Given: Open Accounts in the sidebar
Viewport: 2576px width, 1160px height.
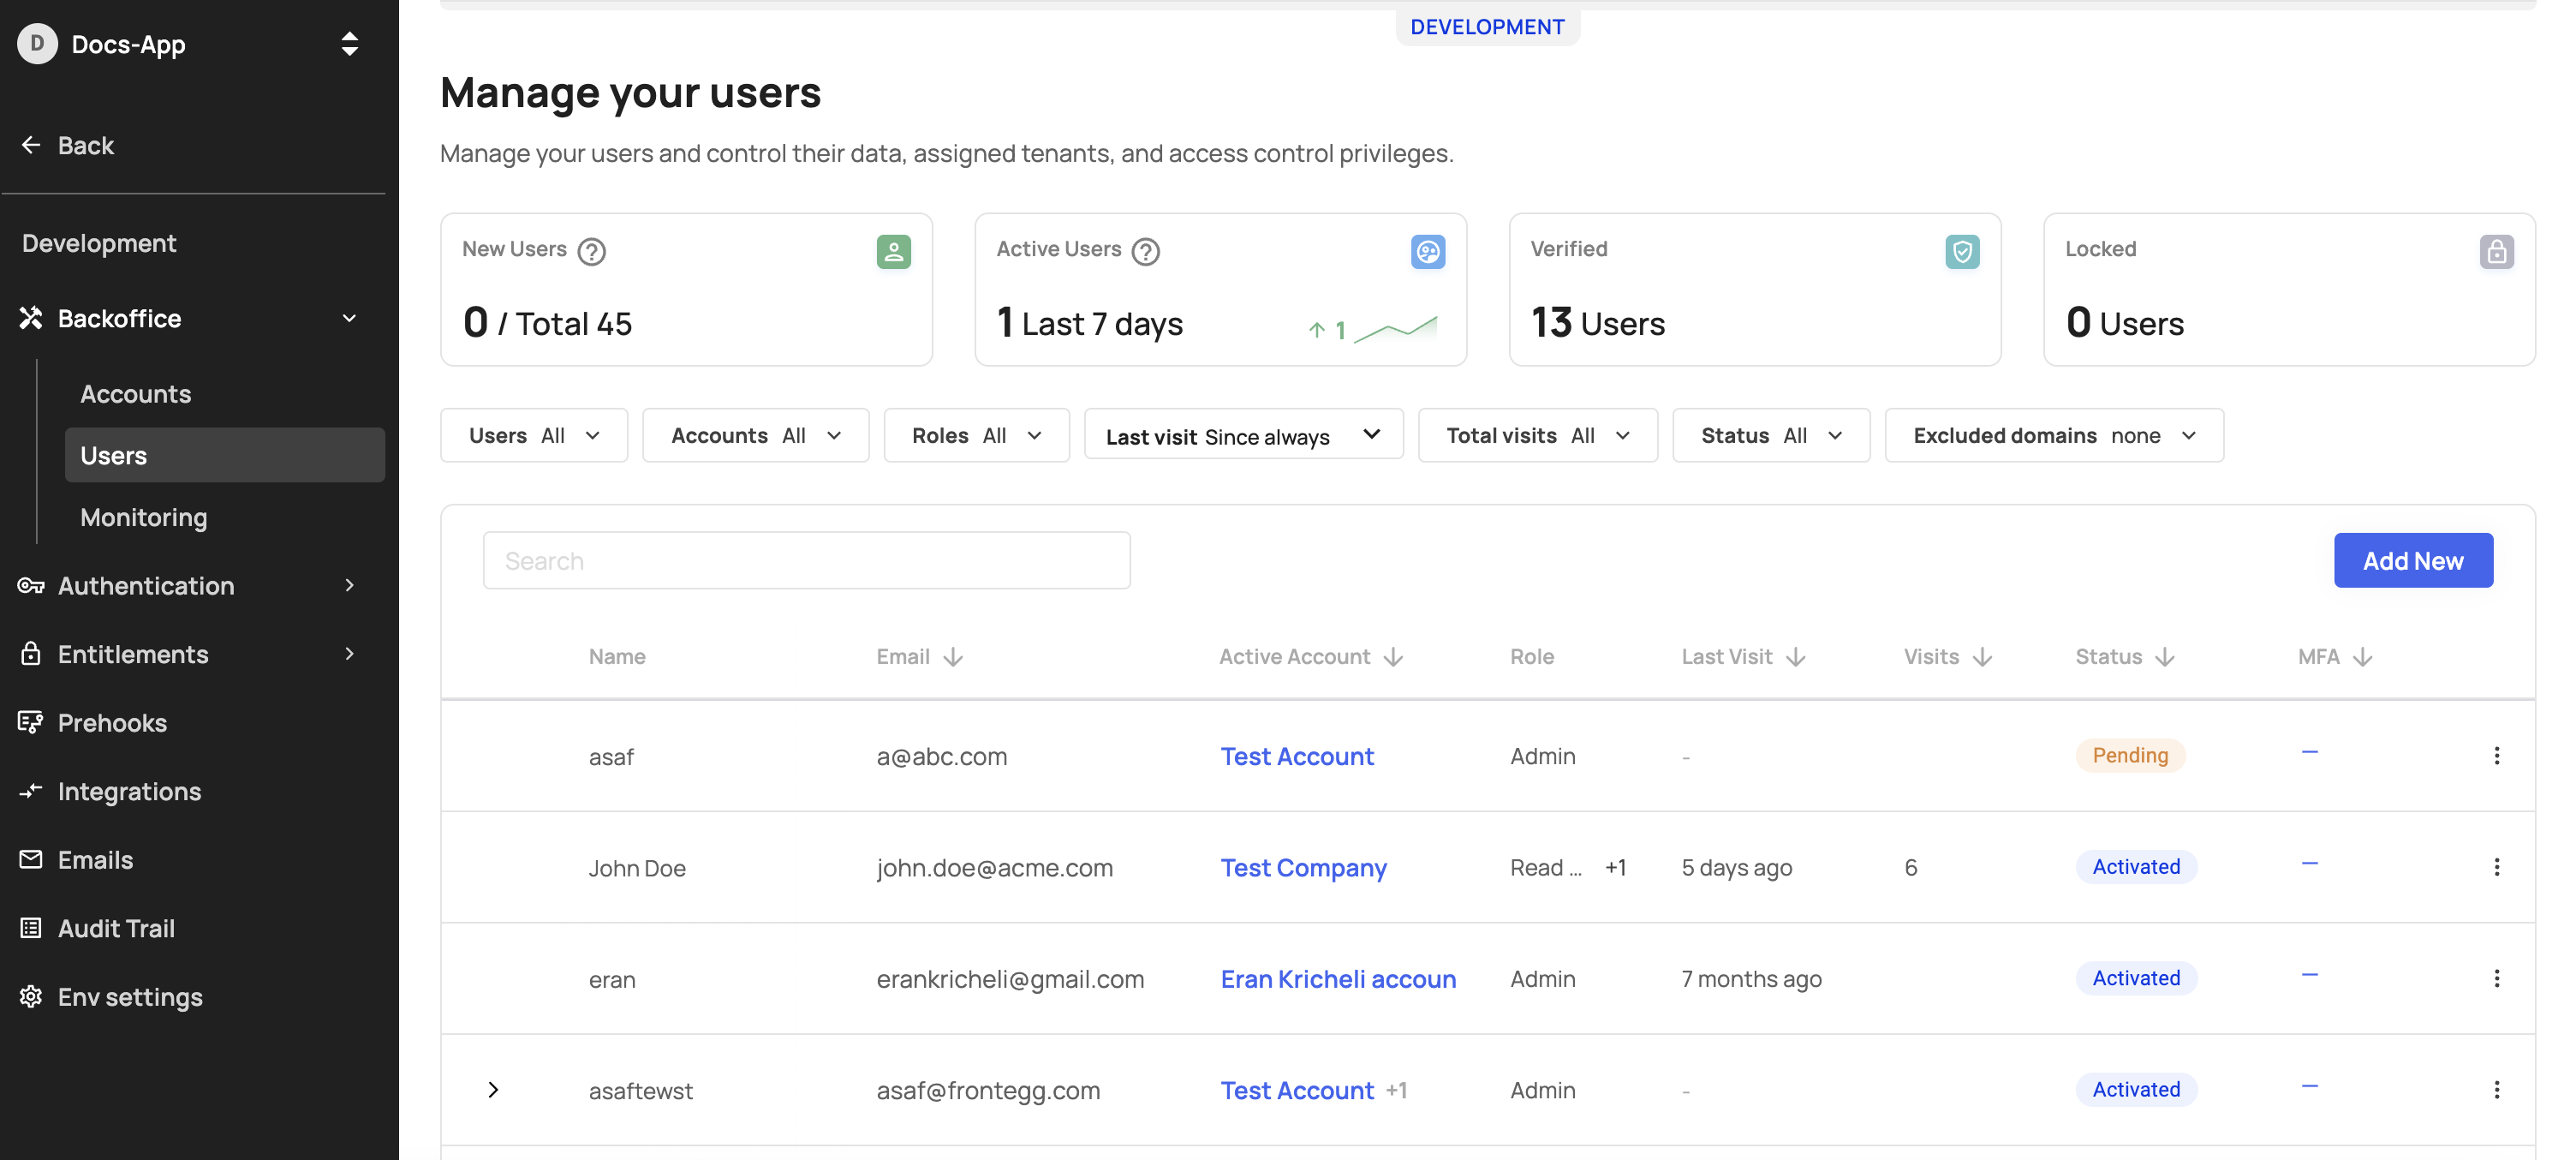Looking at the screenshot, I should tap(135, 394).
